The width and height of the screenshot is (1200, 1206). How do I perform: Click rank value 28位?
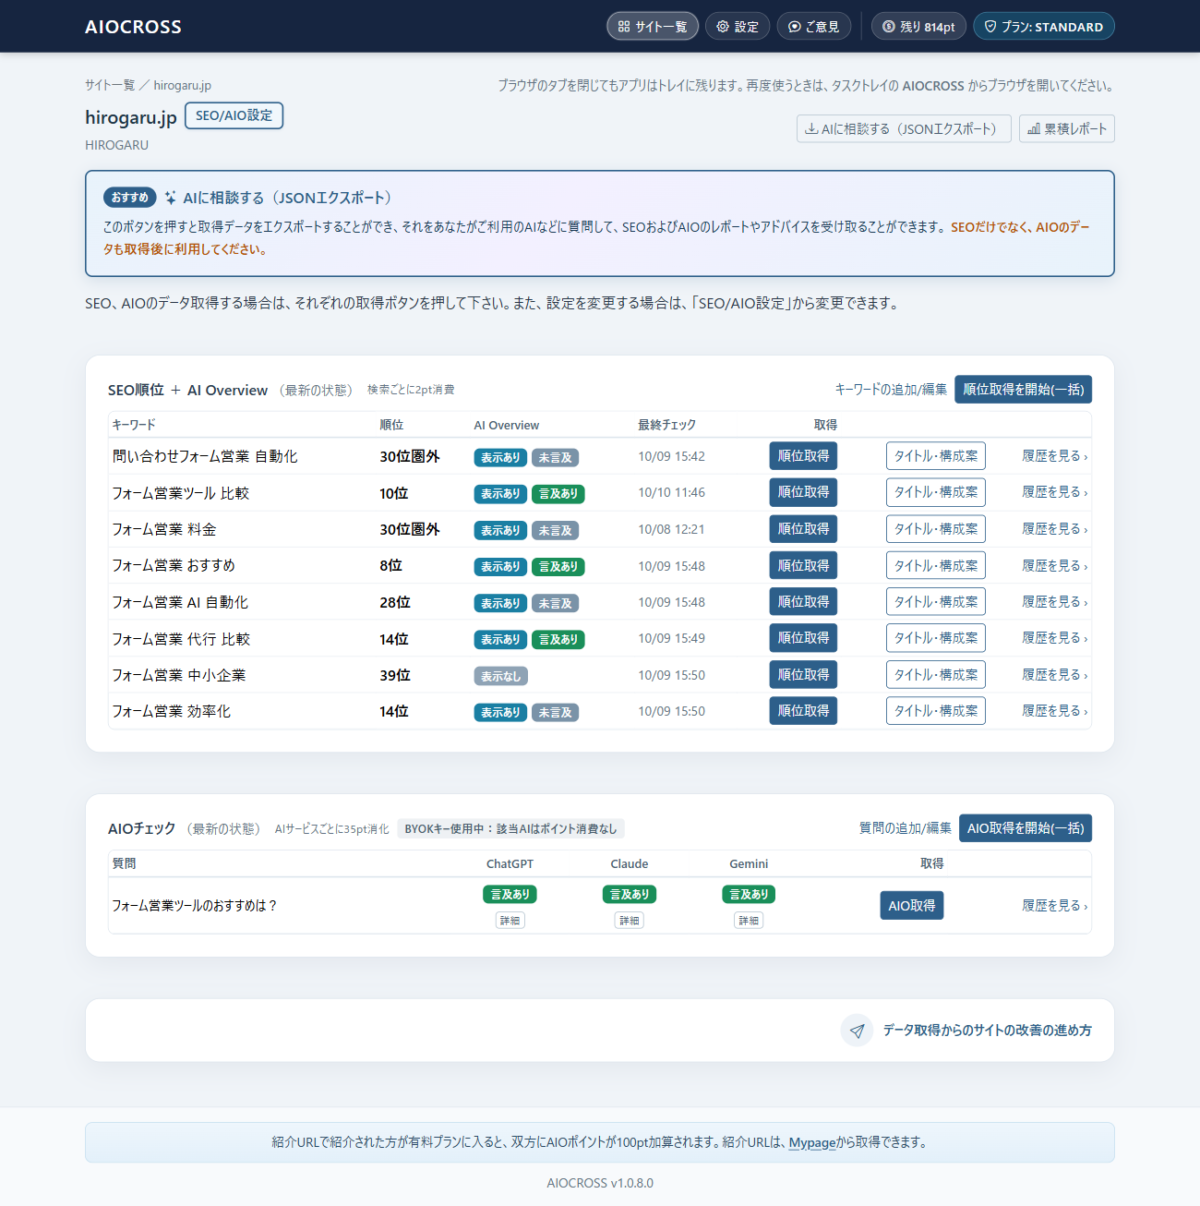(395, 602)
